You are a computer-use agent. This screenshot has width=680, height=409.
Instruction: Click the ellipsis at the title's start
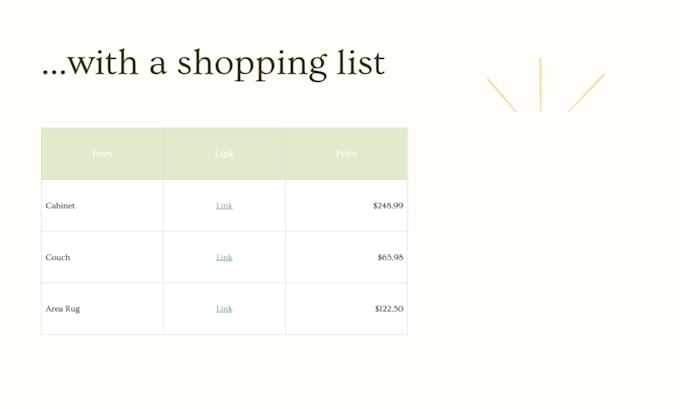pos(54,74)
